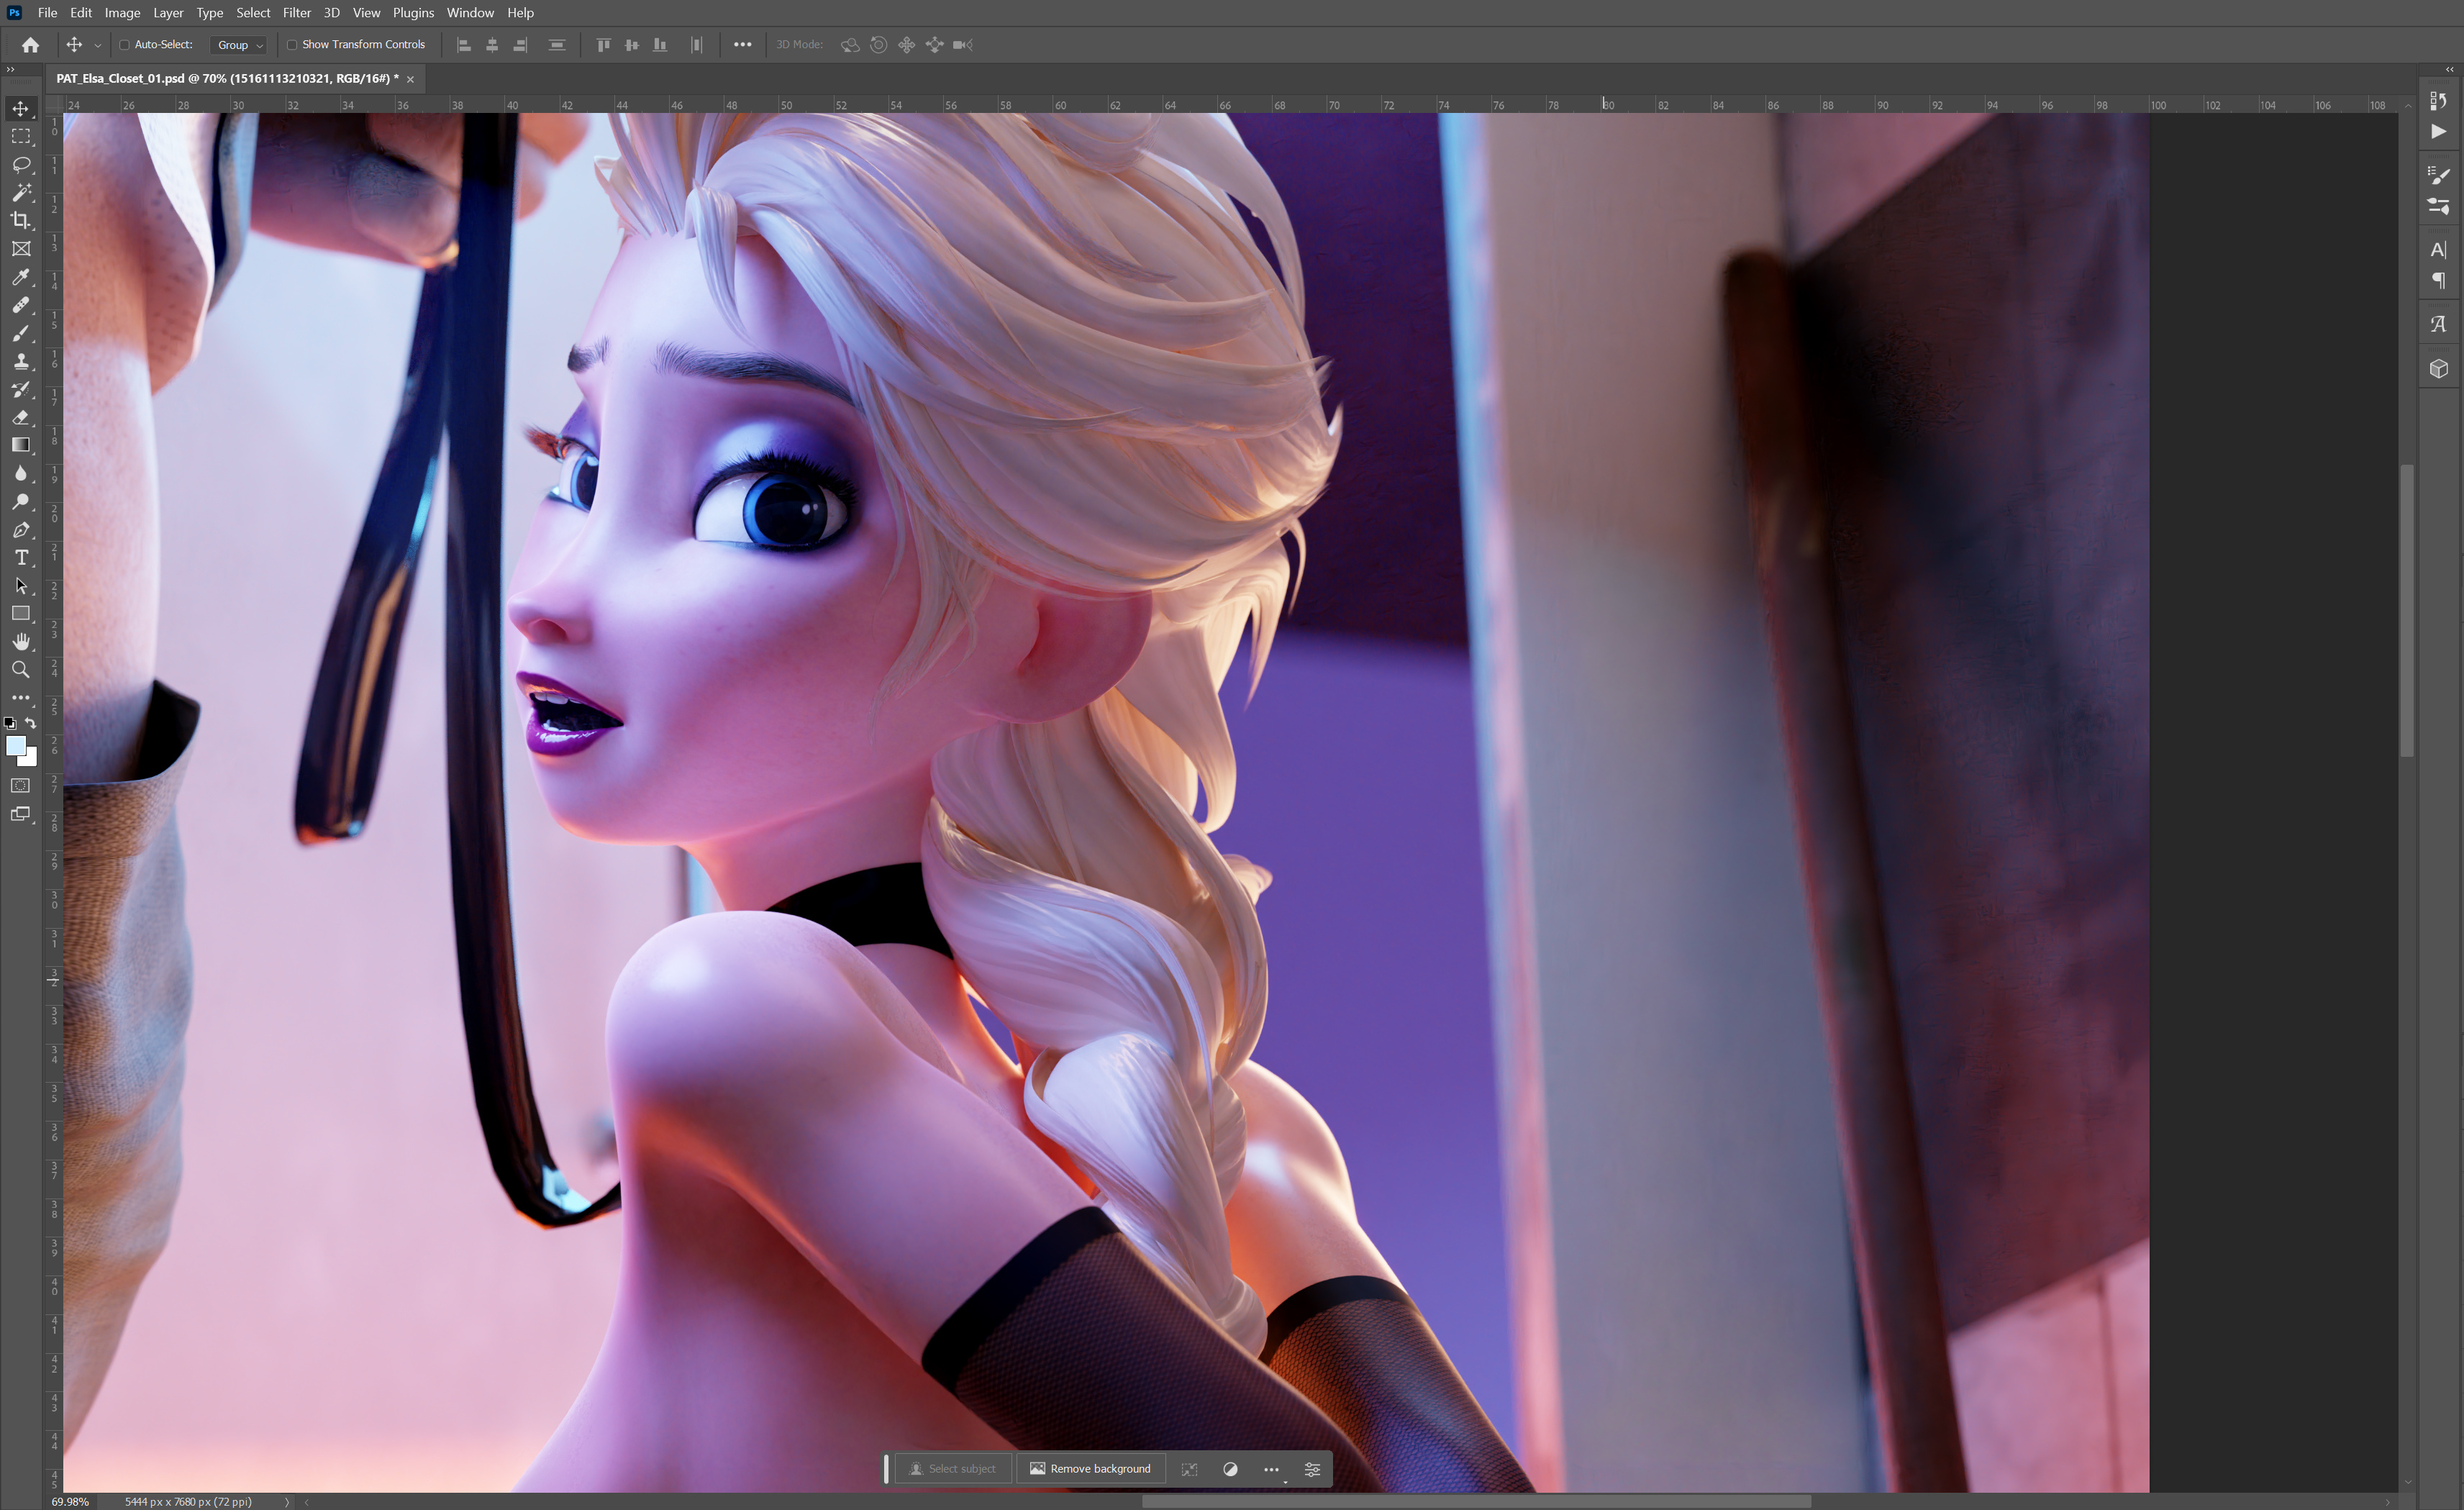Enable Show Transform Controls checkbox

[292, 45]
